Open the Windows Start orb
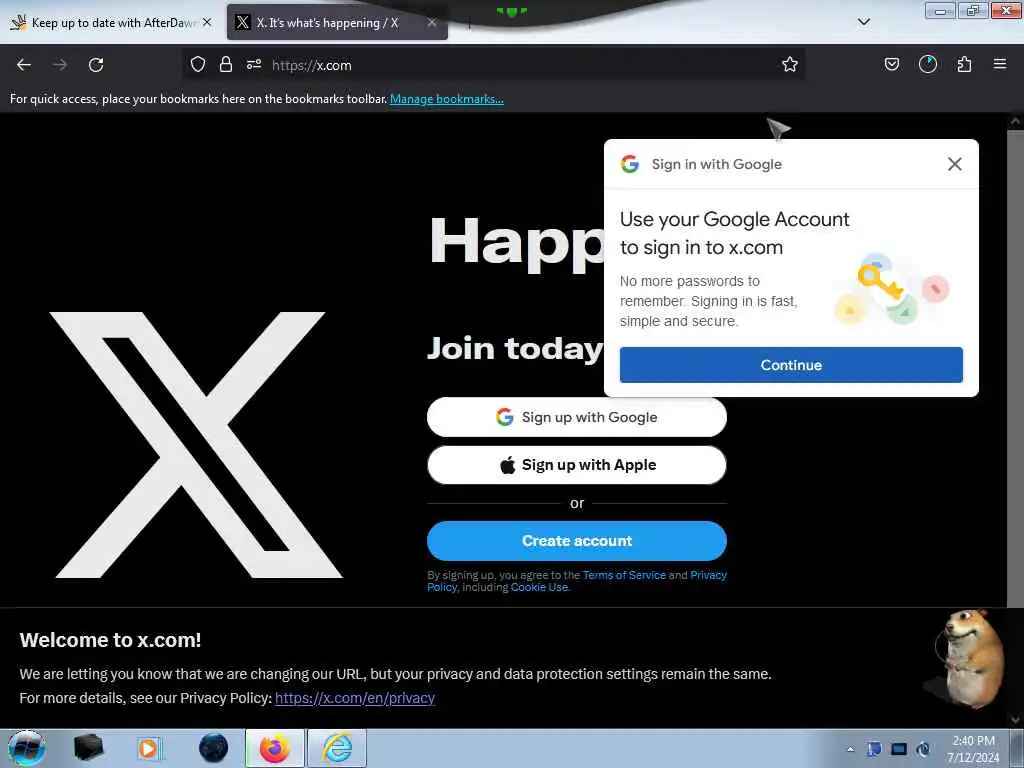 (27, 748)
